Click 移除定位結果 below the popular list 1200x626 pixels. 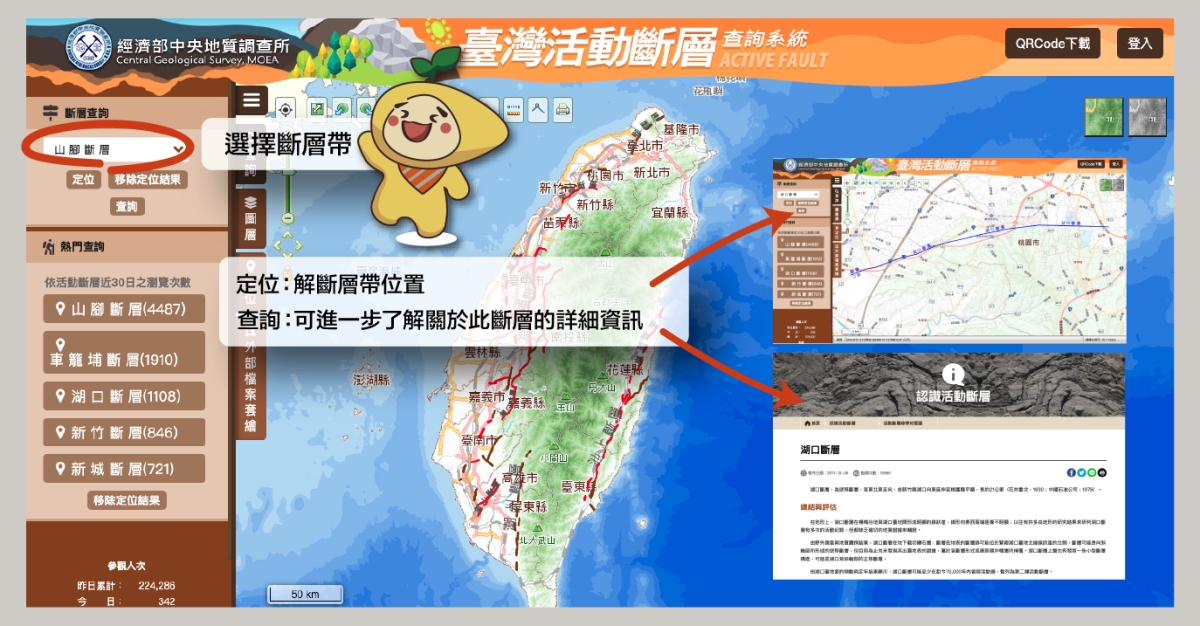click(127, 500)
